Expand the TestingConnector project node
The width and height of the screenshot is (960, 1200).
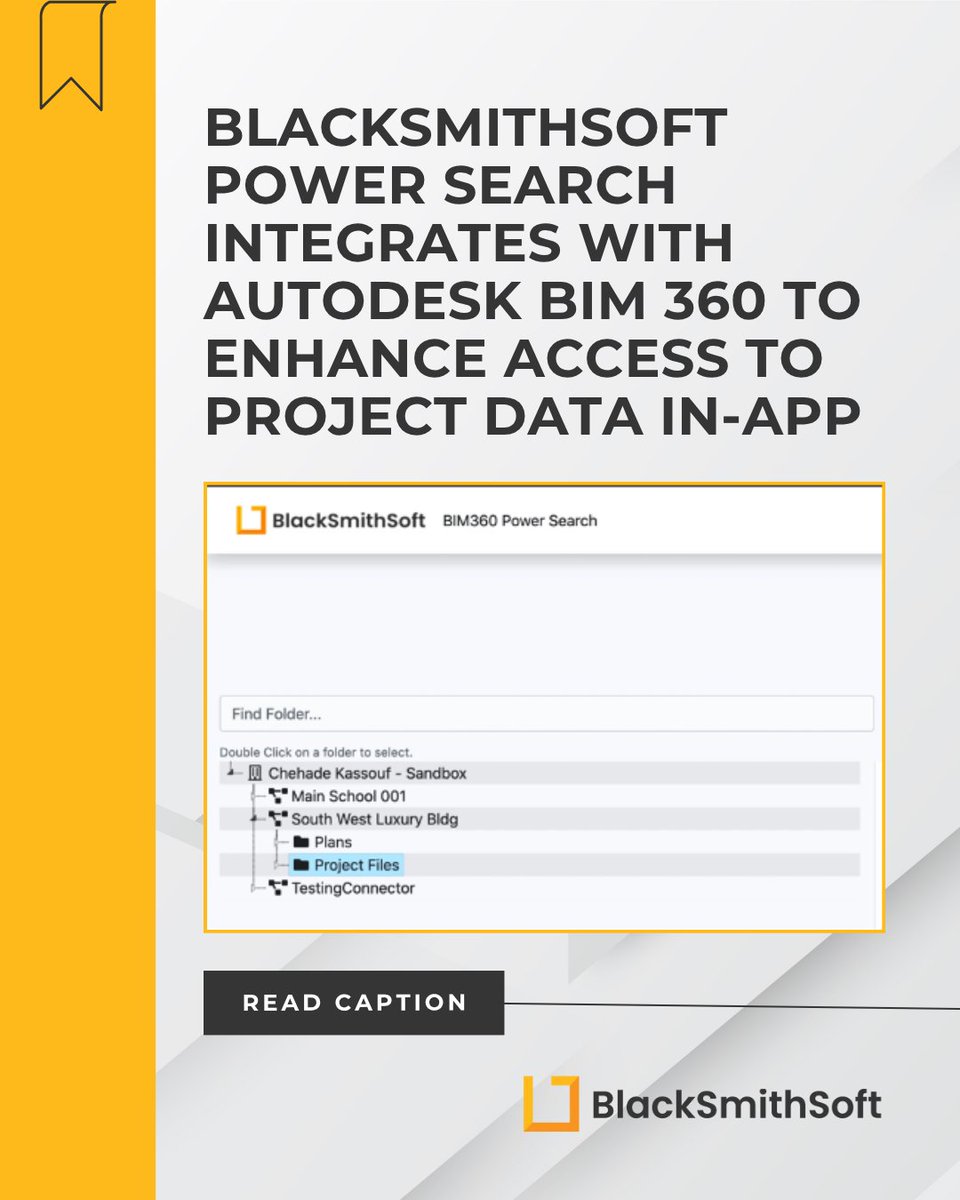coord(252,888)
